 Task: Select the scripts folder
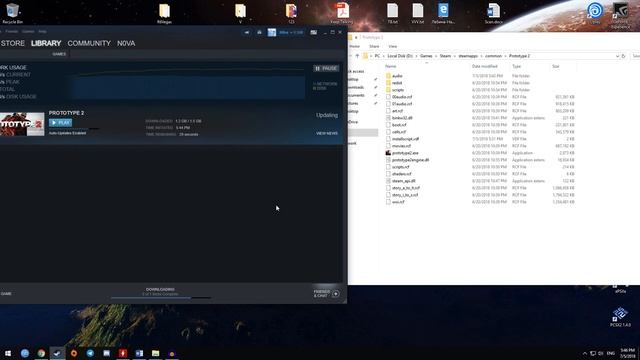coord(398,90)
